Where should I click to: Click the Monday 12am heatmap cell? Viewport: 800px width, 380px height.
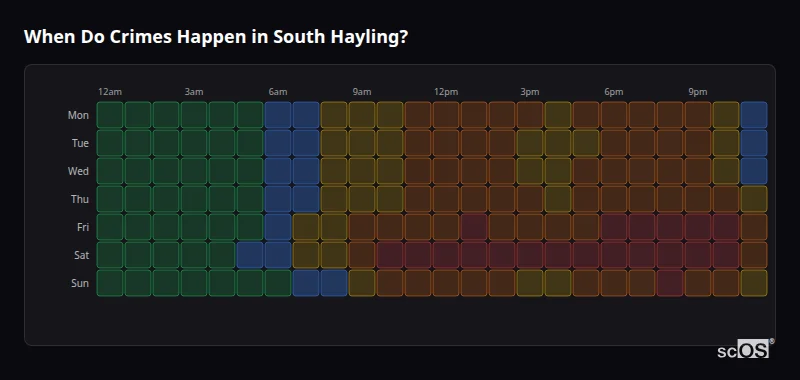point(110,115)
